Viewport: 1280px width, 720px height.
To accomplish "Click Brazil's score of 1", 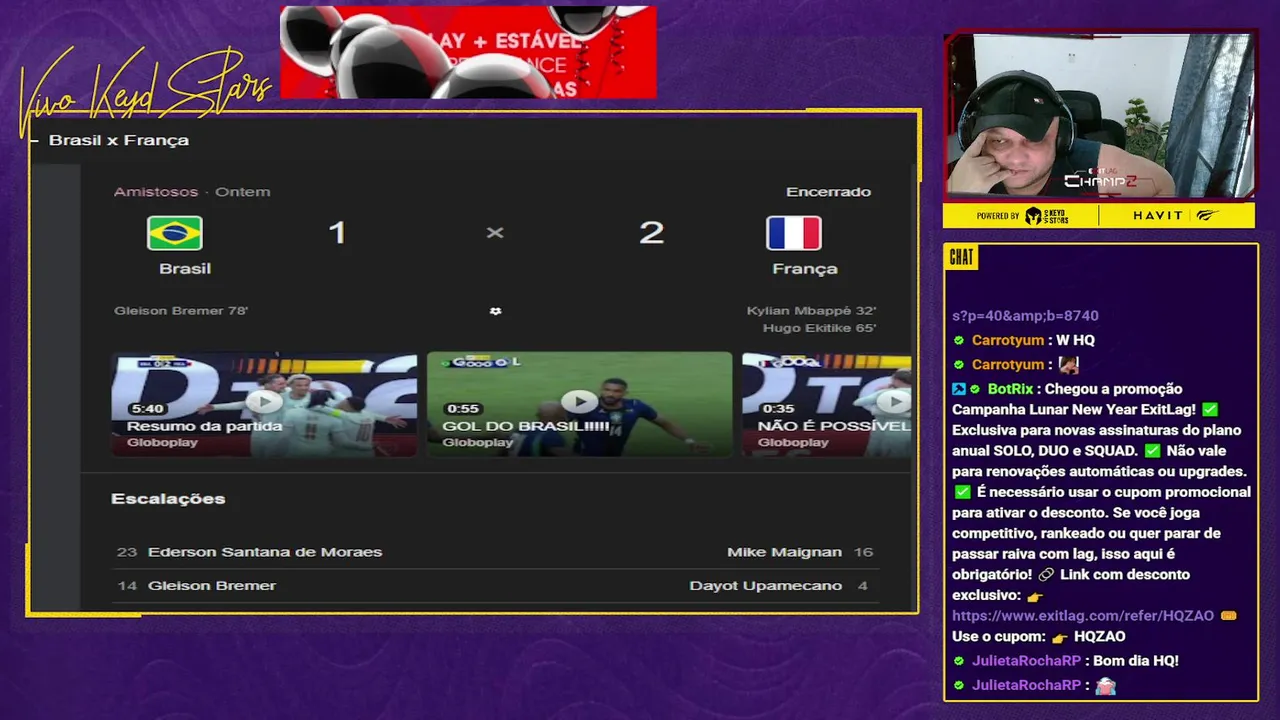I will coord(337,233).
